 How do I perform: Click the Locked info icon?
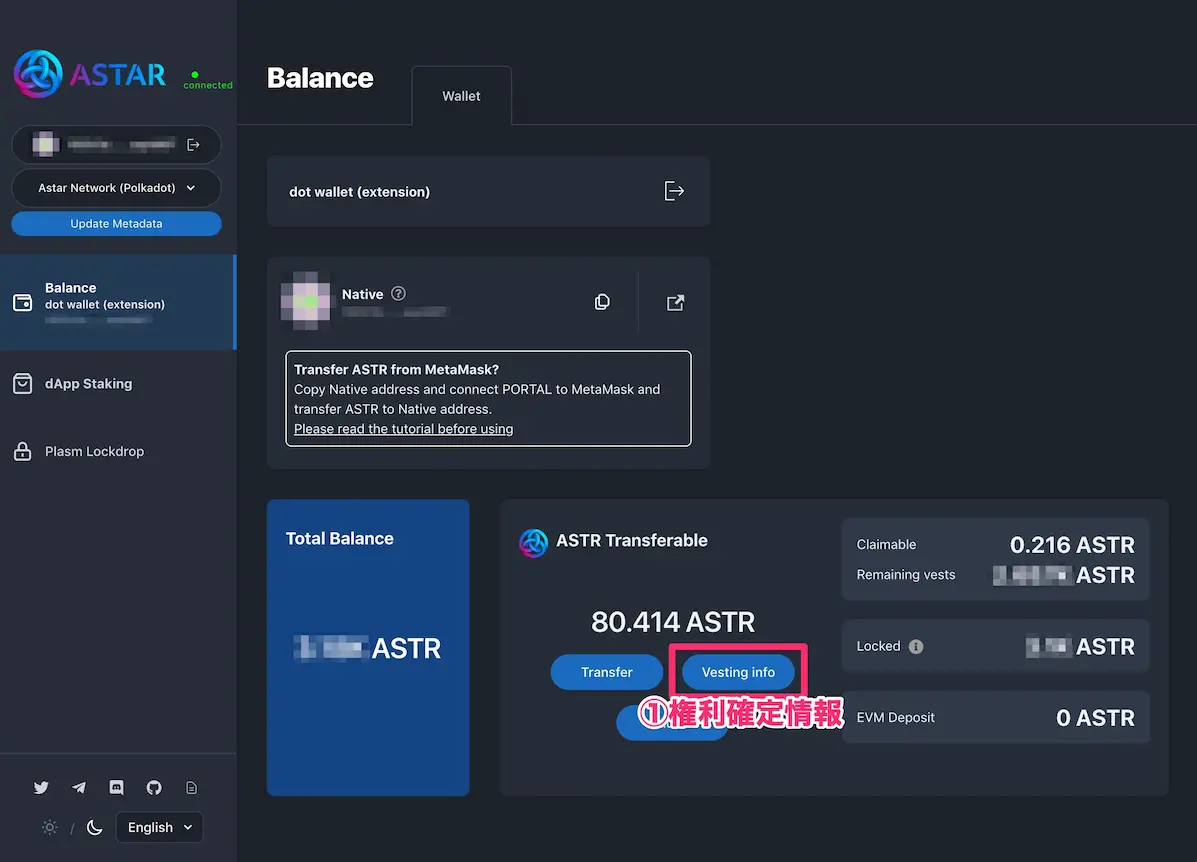pyautogui.click(x=916, y=647)
